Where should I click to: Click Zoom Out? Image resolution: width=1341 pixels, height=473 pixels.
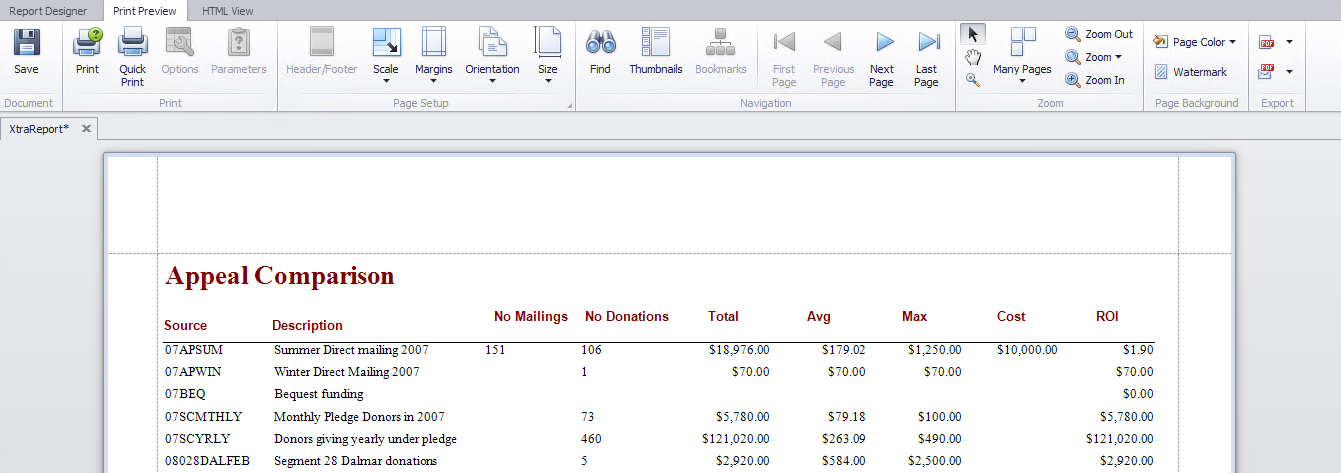1099,34
